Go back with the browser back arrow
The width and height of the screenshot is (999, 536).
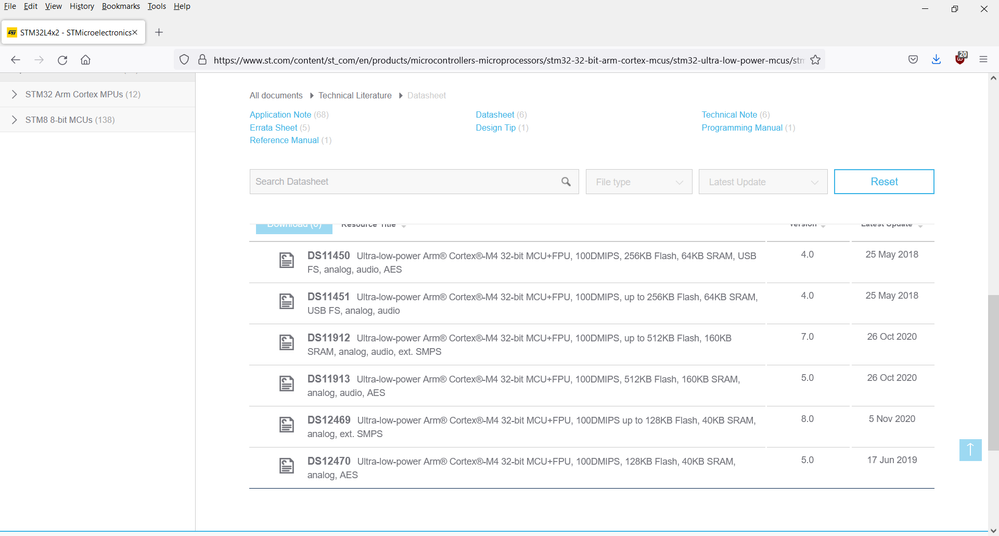[x=15, y=60]
